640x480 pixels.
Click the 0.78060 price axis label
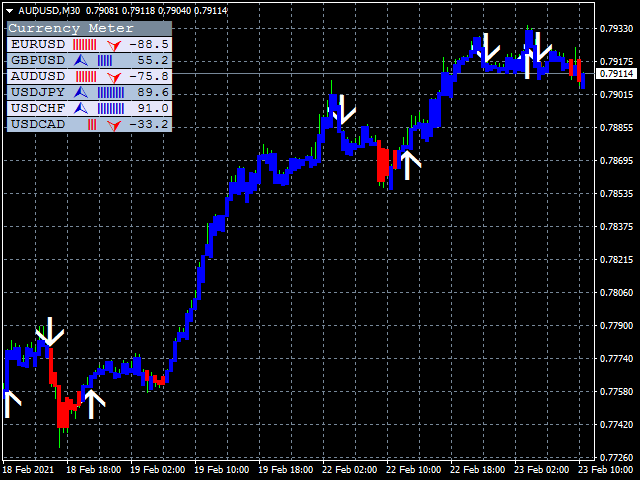(616, 293)
